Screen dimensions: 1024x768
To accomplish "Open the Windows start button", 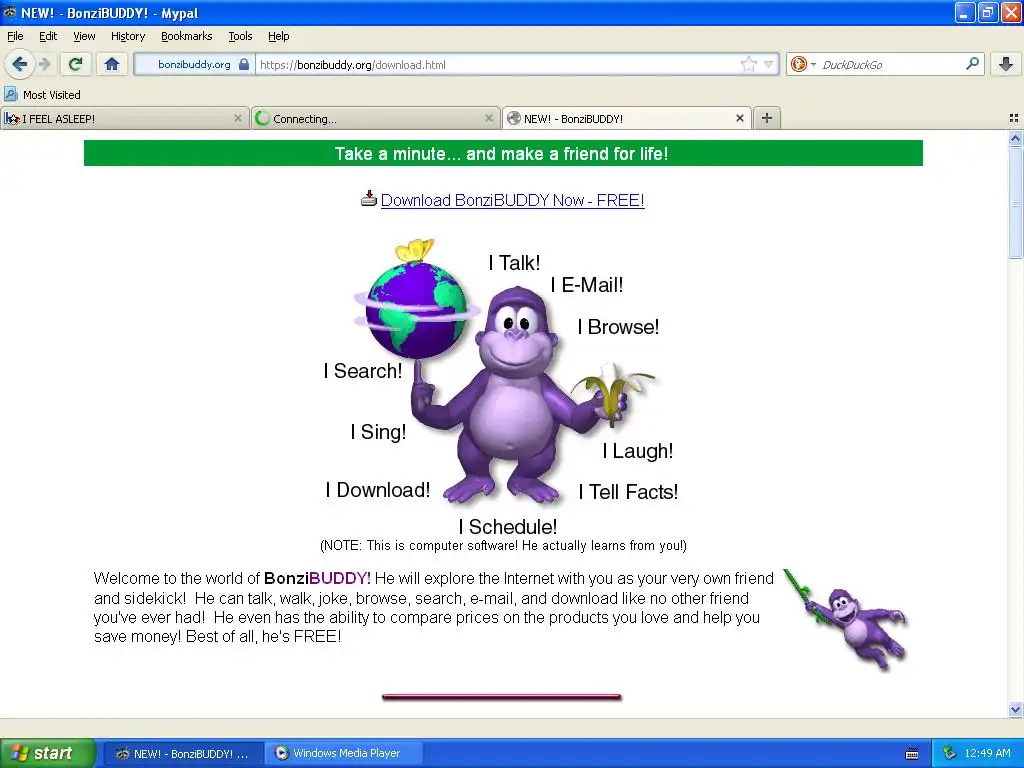I will (47, 753).
